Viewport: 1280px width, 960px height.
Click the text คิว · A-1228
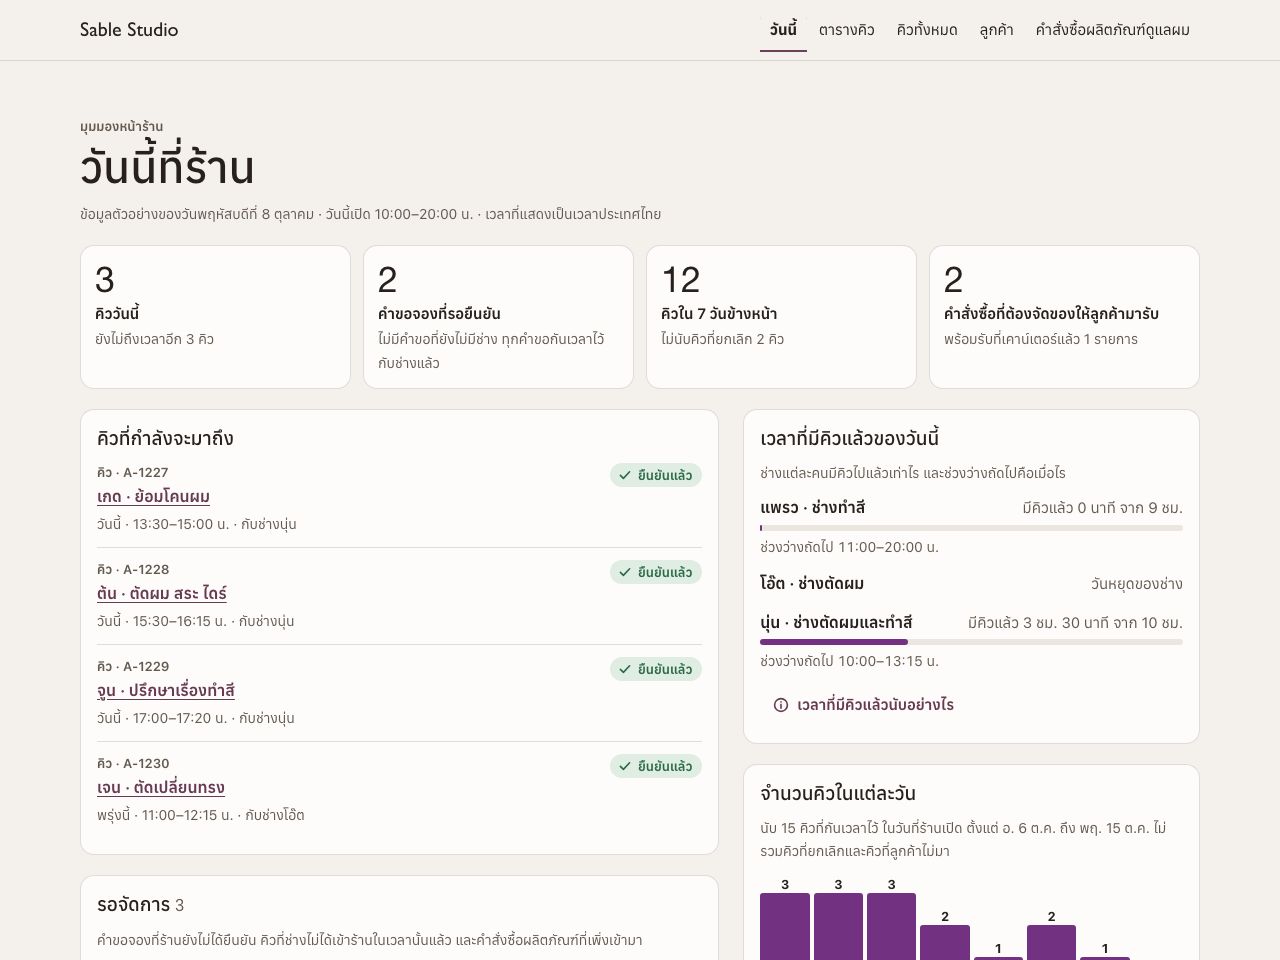tap(133, 570)
